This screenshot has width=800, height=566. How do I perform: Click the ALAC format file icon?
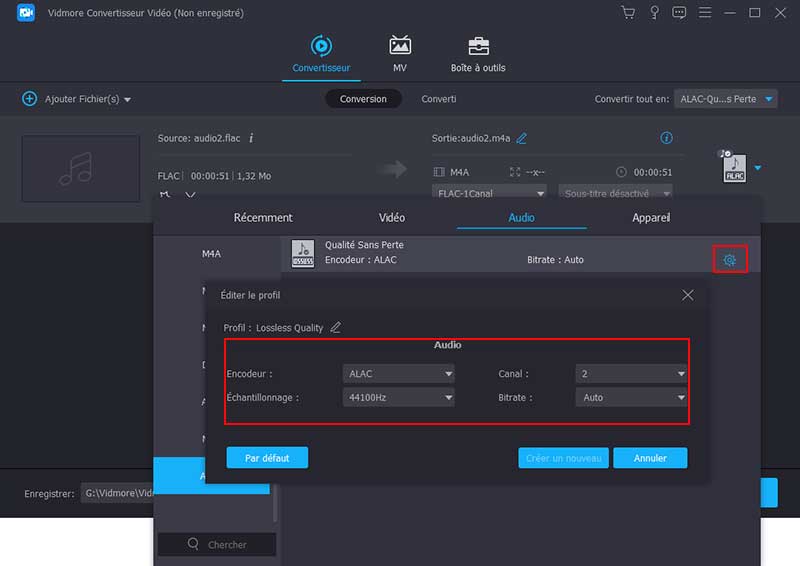(x=734, y=168)
